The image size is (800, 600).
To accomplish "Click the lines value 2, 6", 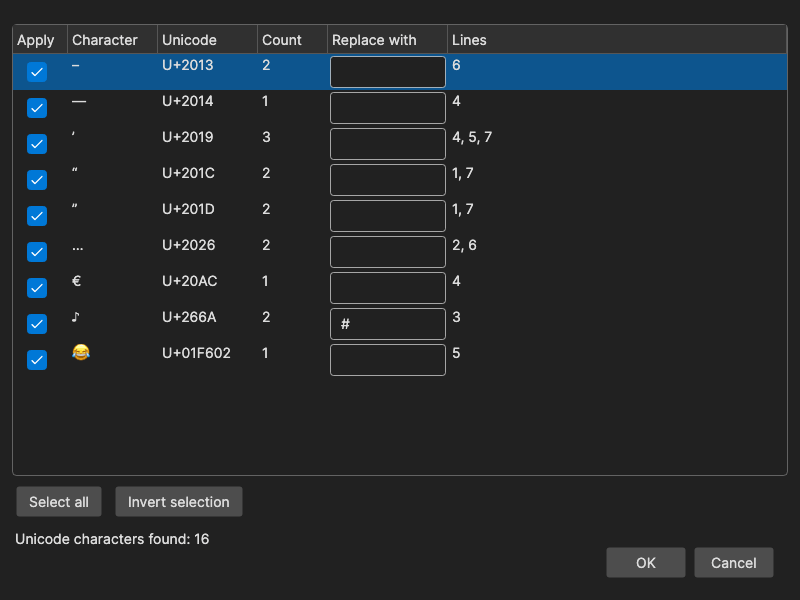I will tap(464, 245).
